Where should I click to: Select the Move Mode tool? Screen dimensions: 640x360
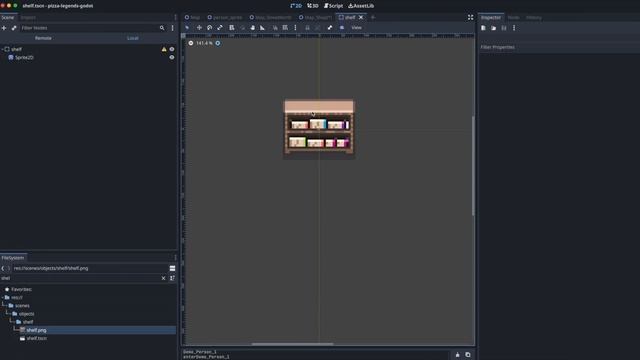pyautogui.click(x=199, y=28)
